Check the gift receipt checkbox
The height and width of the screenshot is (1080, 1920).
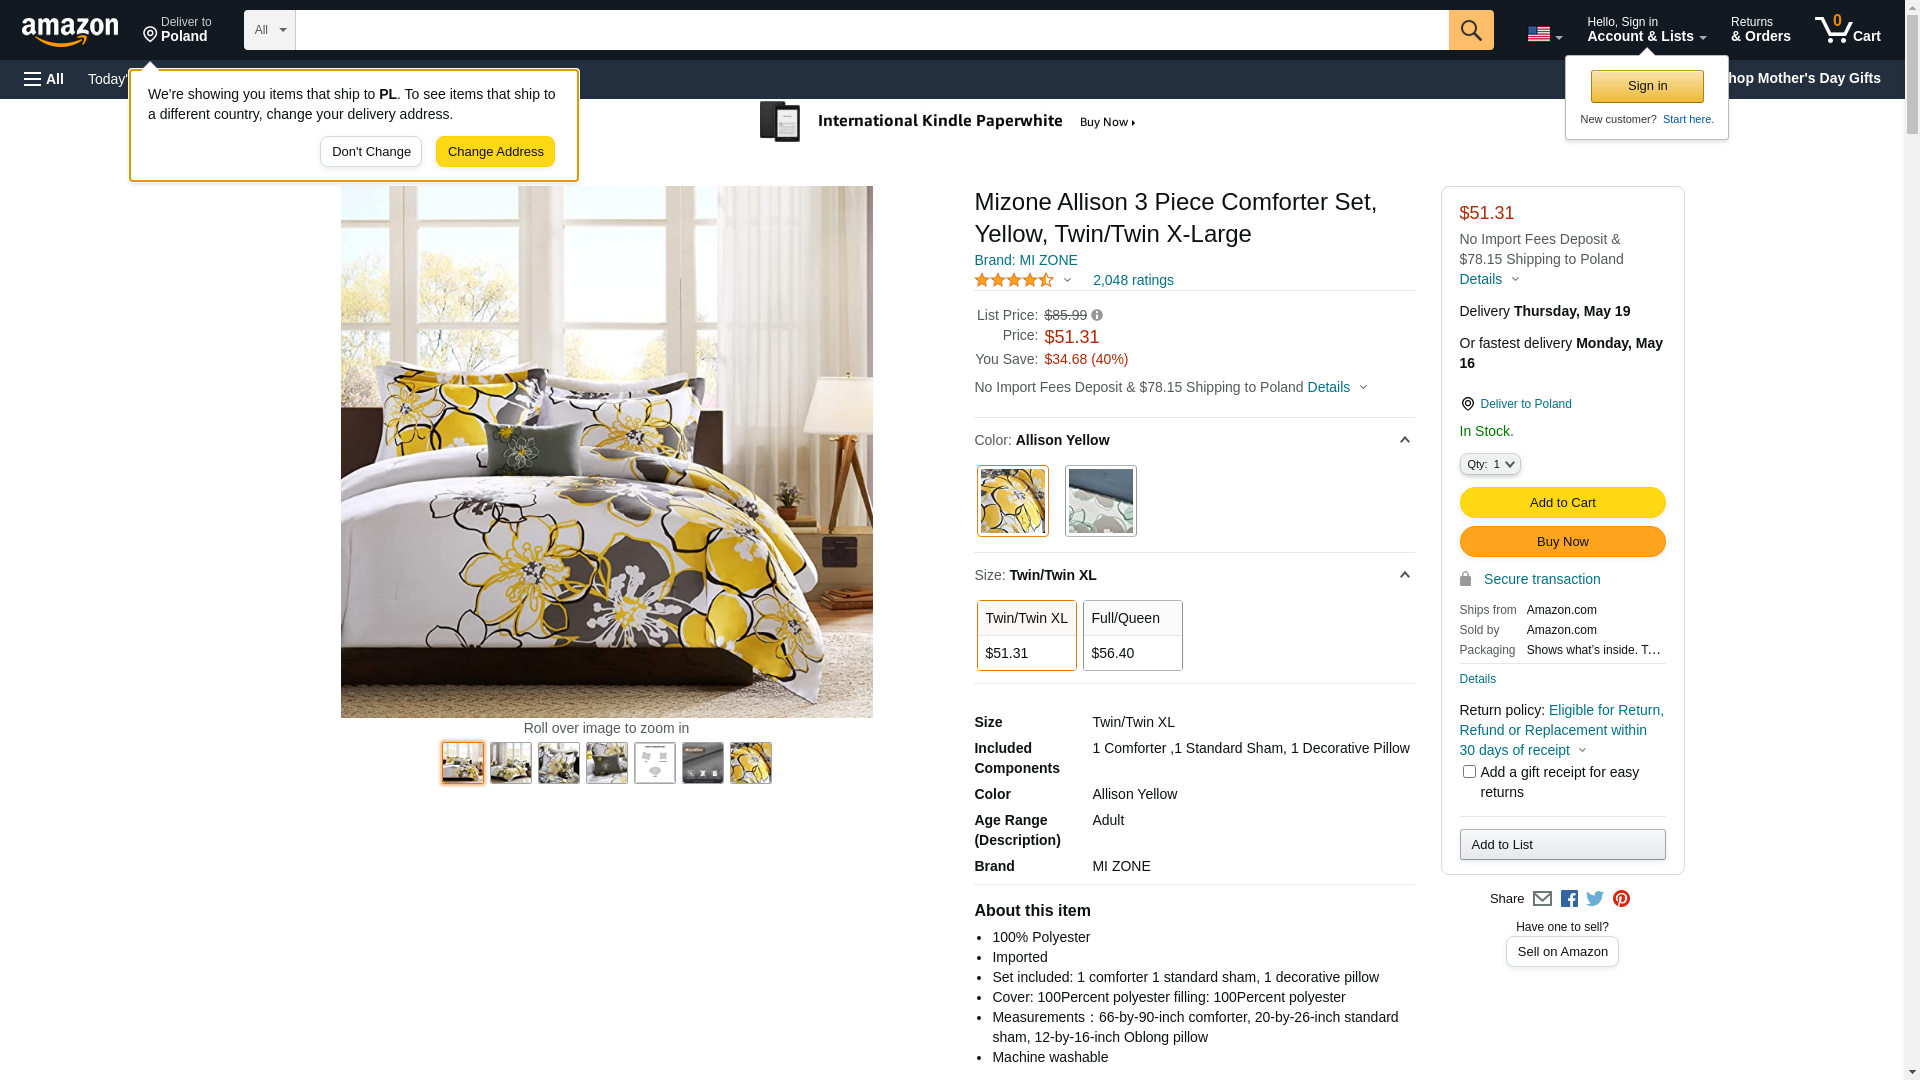pyautogui.click(x=1469, y=772)
